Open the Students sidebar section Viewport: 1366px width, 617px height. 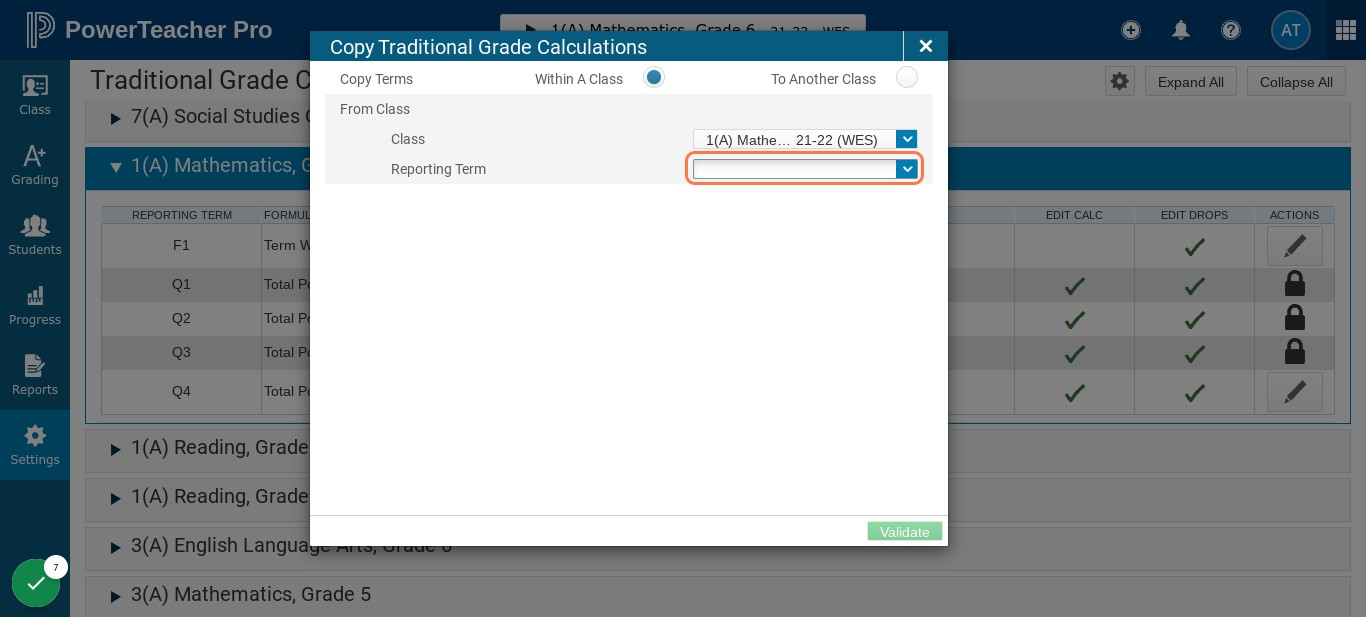[35, 235]
